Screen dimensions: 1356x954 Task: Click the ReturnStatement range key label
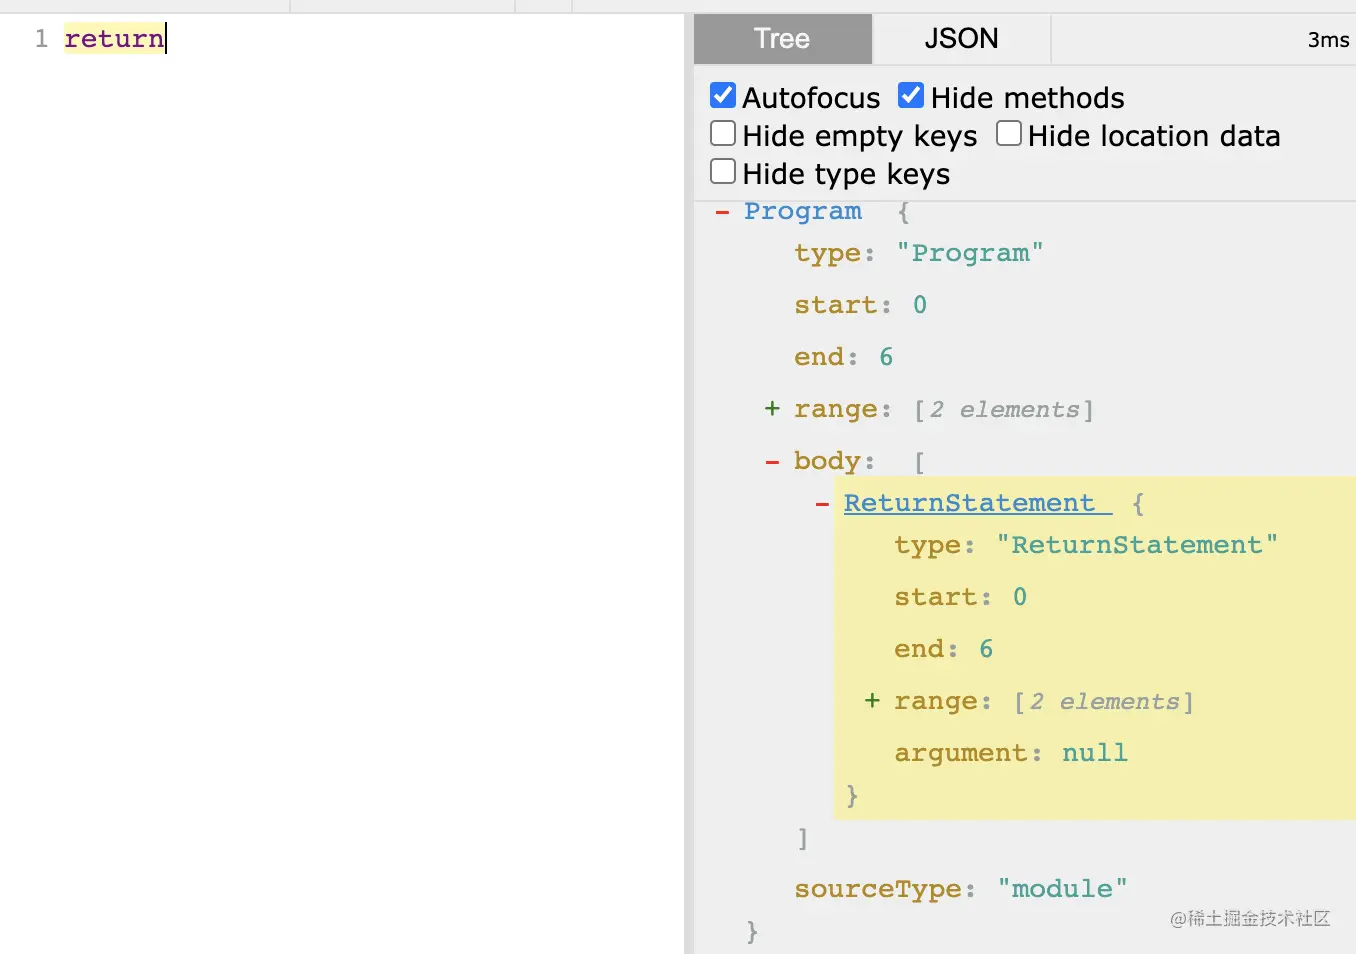(x=936, y=701)
